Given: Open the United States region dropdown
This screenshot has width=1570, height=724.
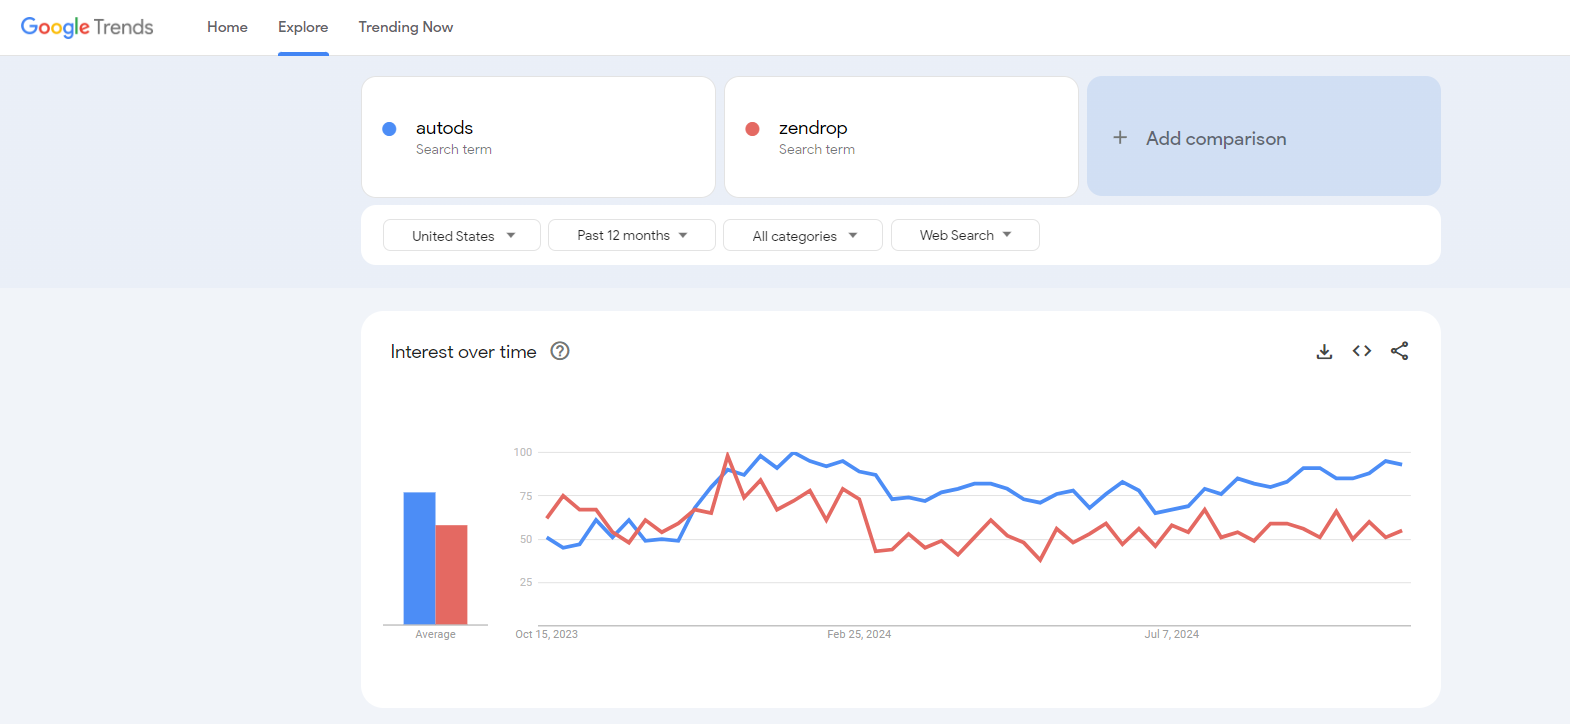Looking at the screenshot, I should [x=462, y=235].
